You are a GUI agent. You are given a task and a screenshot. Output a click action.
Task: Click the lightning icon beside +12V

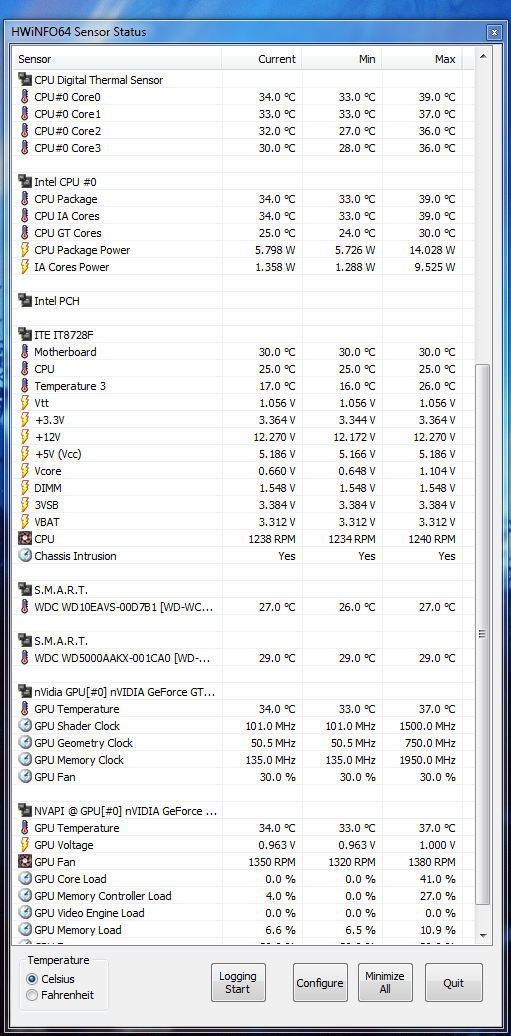(x=25, y=437)
